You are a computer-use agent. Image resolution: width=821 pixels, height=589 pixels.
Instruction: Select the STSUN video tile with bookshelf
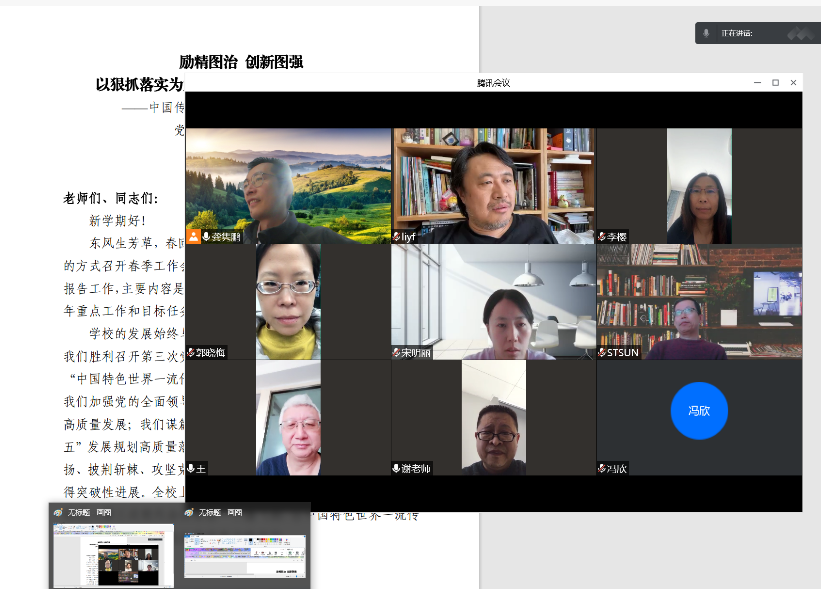[x=699, y=301]
